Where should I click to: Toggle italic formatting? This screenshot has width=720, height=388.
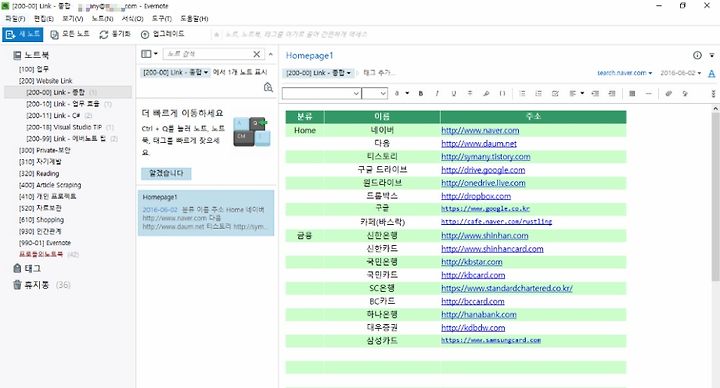point(437,93)
